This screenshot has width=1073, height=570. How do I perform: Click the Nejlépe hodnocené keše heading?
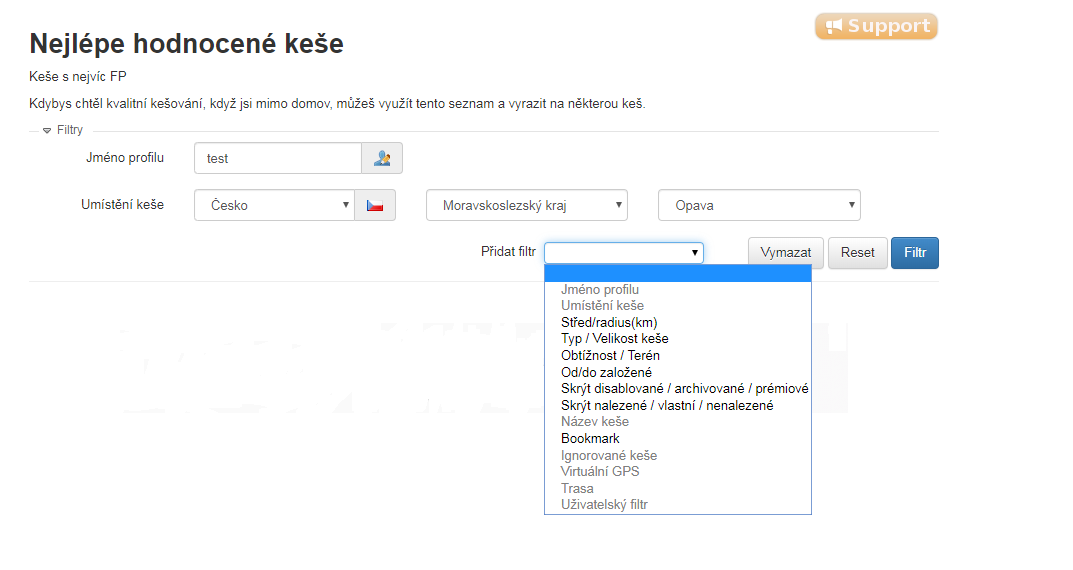tap(186, 44)
